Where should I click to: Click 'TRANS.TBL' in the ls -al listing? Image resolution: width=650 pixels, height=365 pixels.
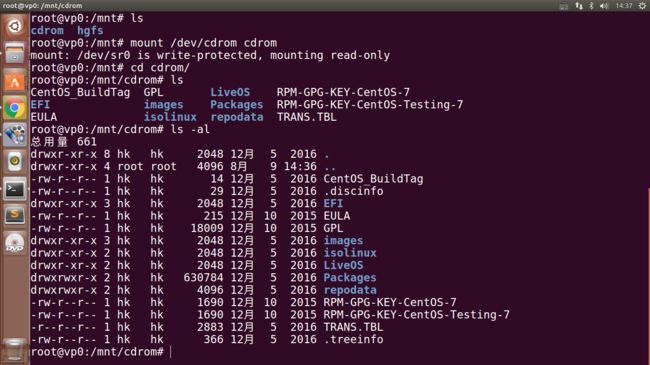353,327
